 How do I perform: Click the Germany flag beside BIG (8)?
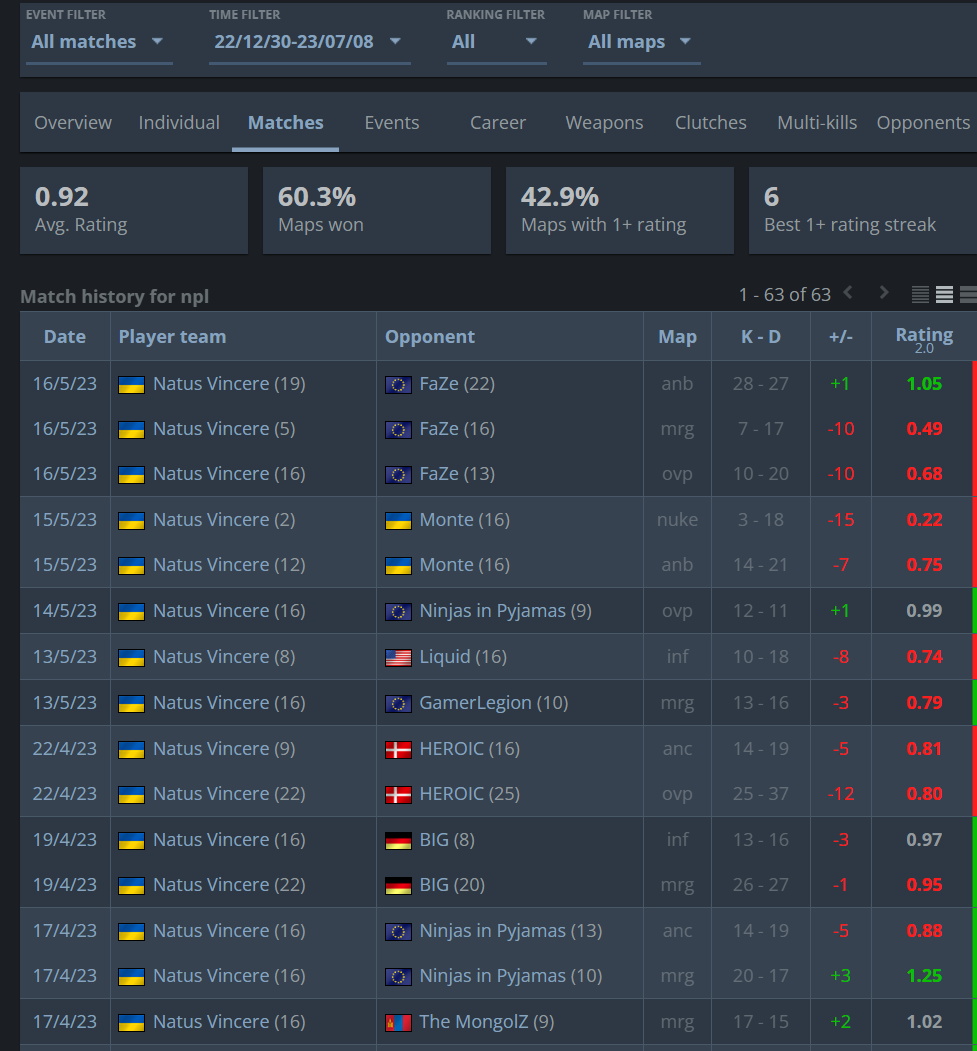pos(398,841)
